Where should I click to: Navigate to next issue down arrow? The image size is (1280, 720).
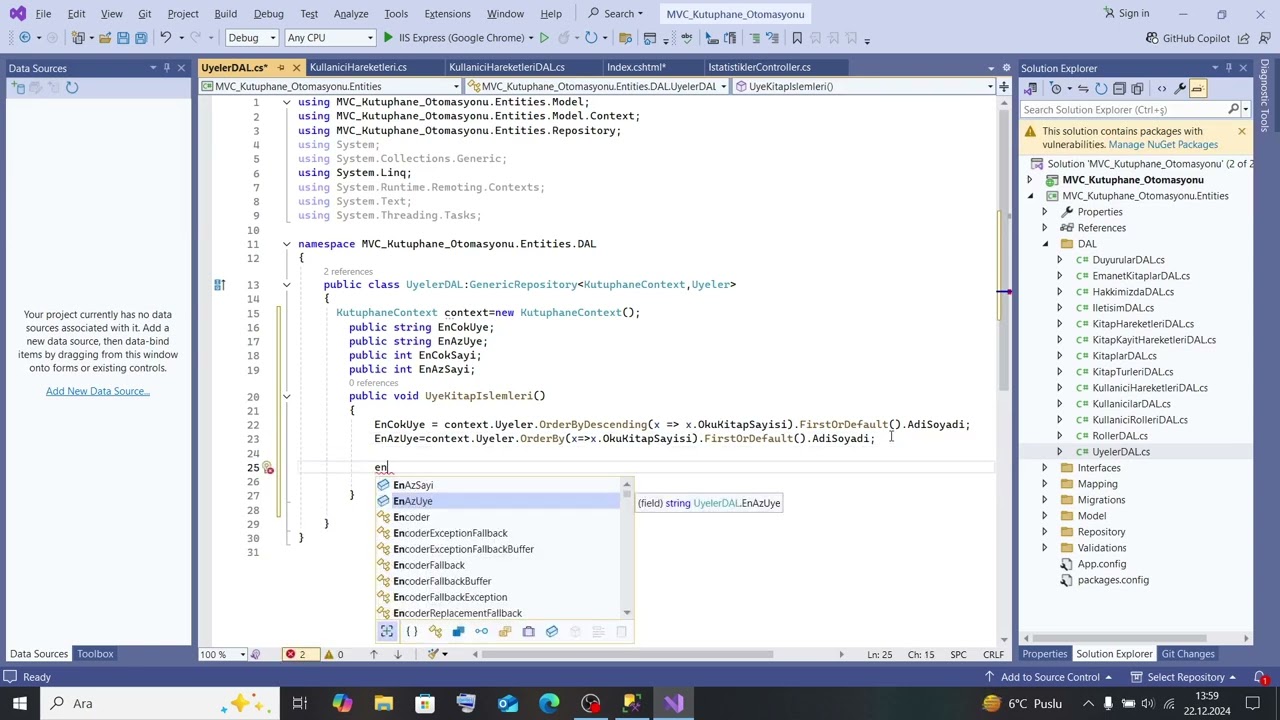(x=397, y=654)
